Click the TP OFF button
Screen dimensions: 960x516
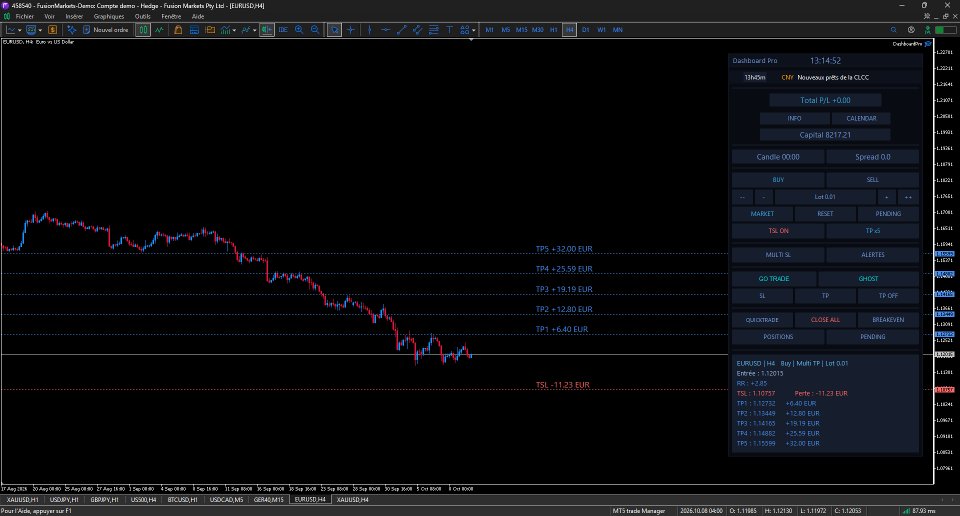pos(888,296)
